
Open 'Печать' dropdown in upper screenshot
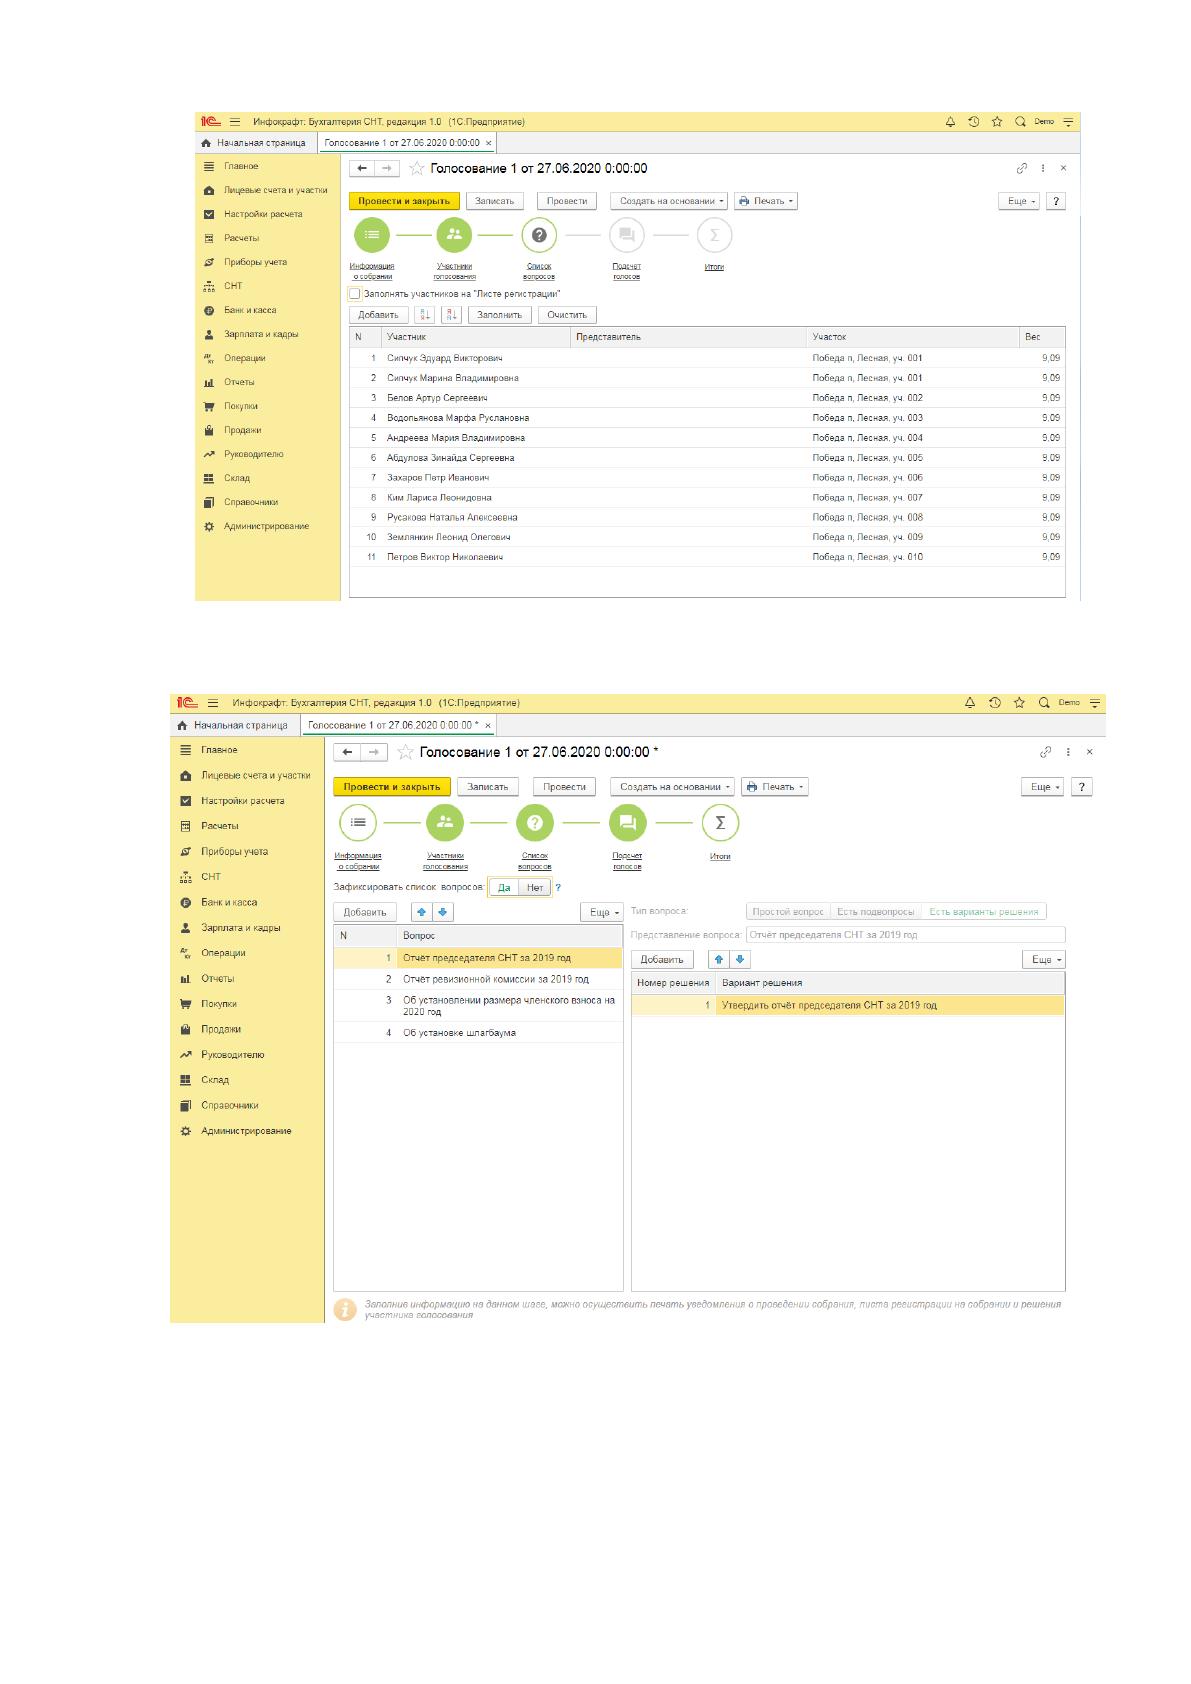(766, 201)
